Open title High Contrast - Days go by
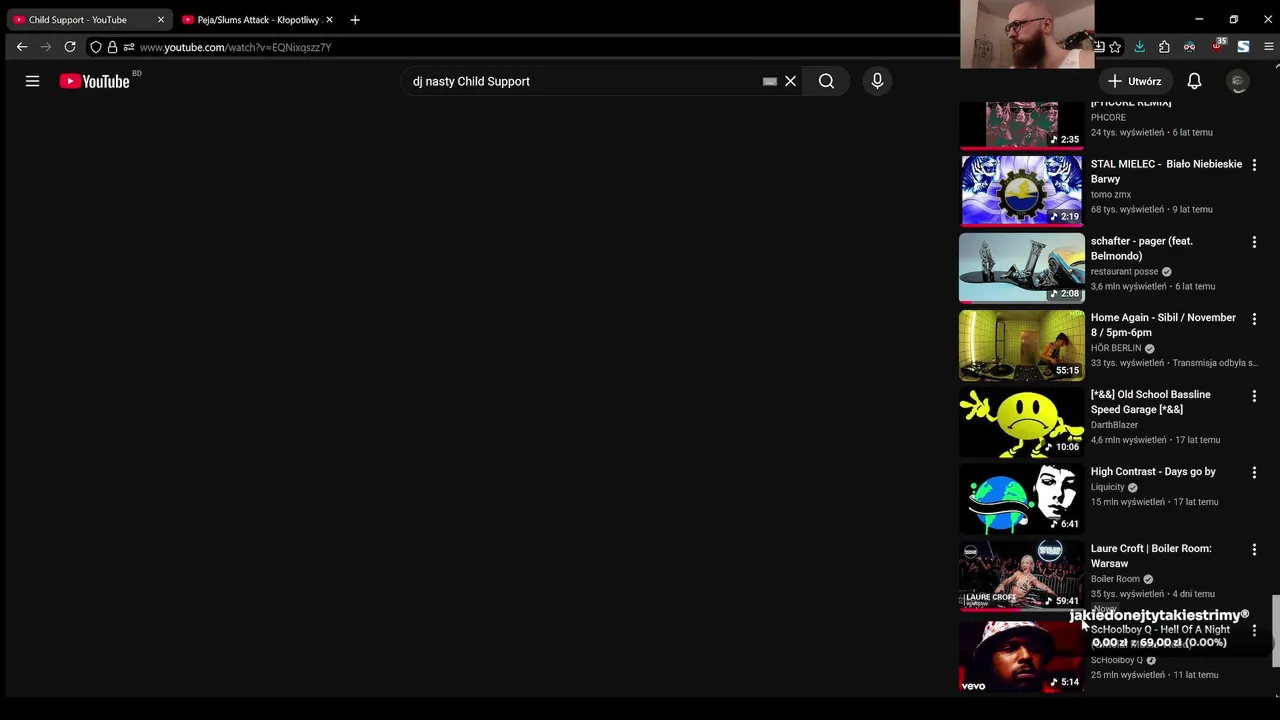 pos(1153,472)
